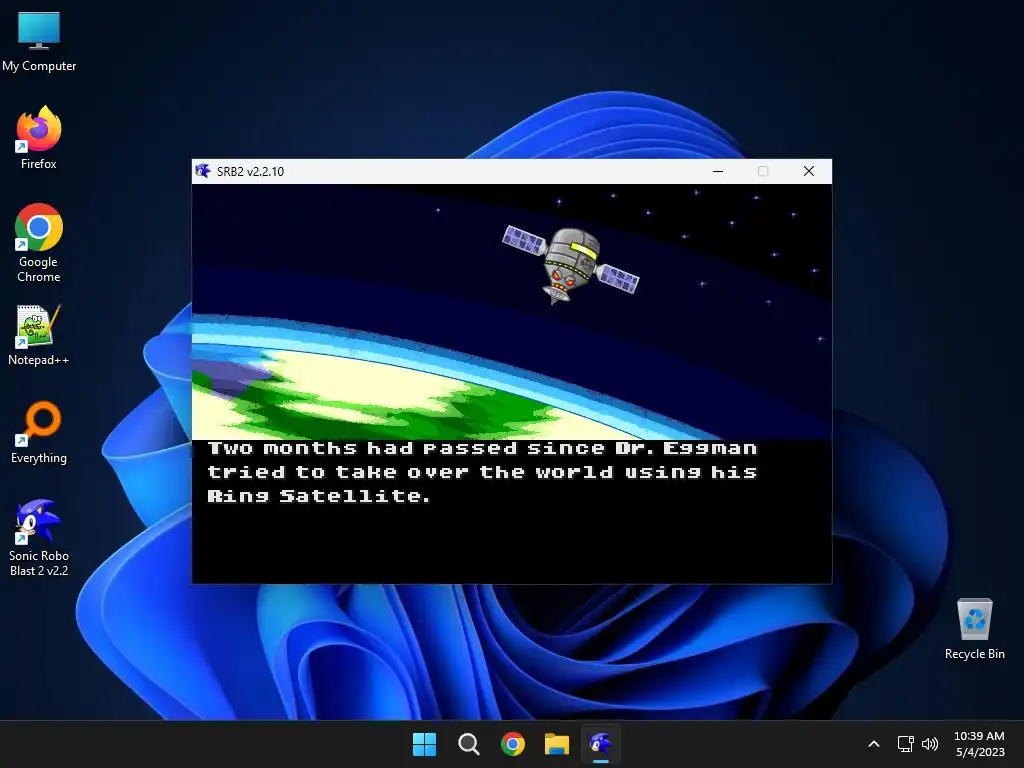
Task: Click the SRB2 v2.2.10 title text
Action: pyautogui.click(x=250, y=172)
